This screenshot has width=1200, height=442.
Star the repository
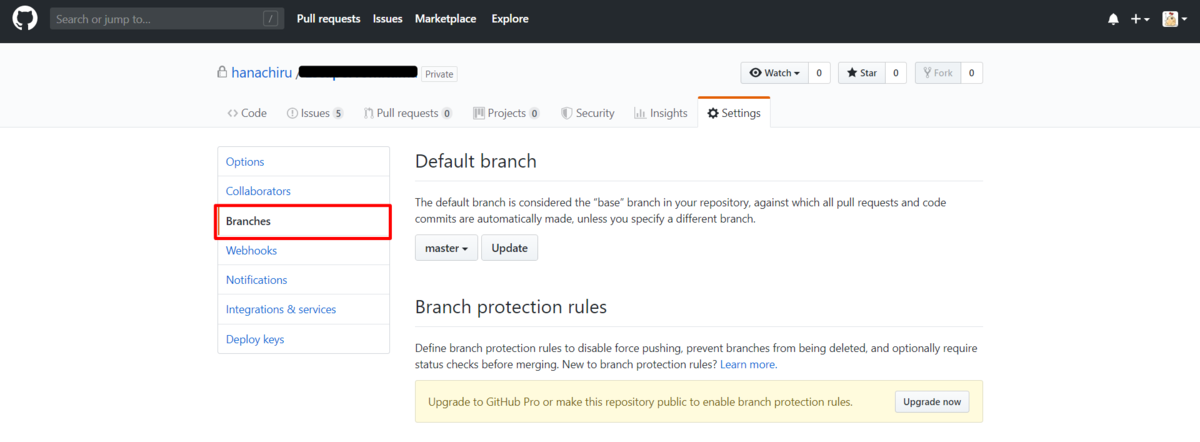[861, 73]
